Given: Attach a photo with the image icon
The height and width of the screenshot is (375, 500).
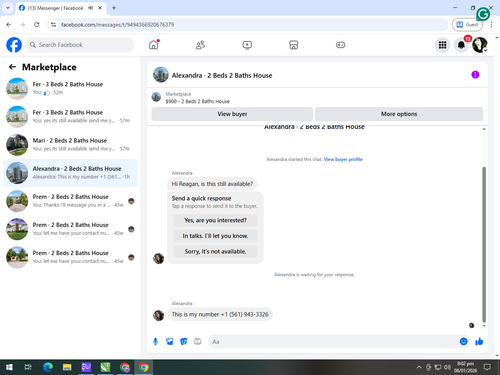Looking at the screenshot, I should 170,341.
